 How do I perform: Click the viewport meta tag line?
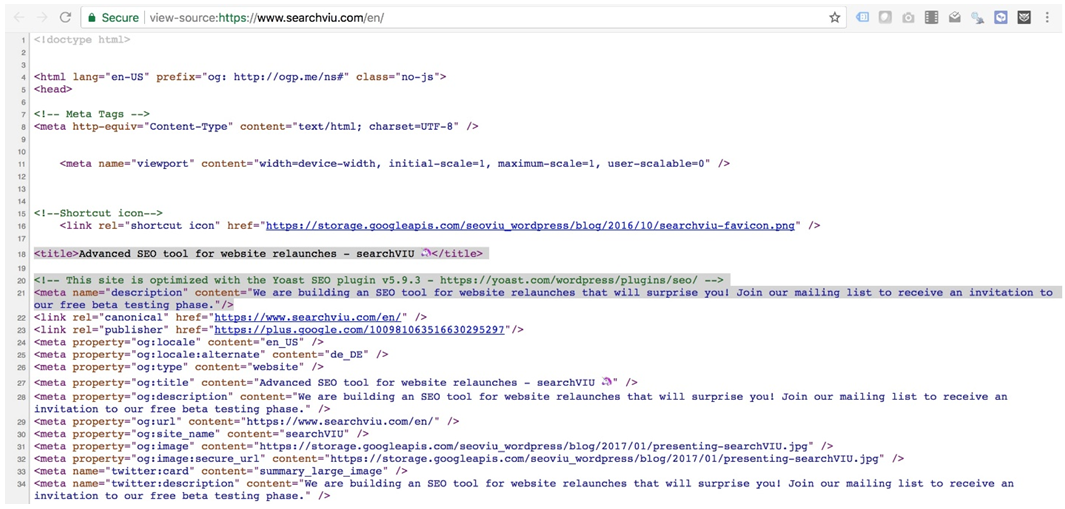395,163
